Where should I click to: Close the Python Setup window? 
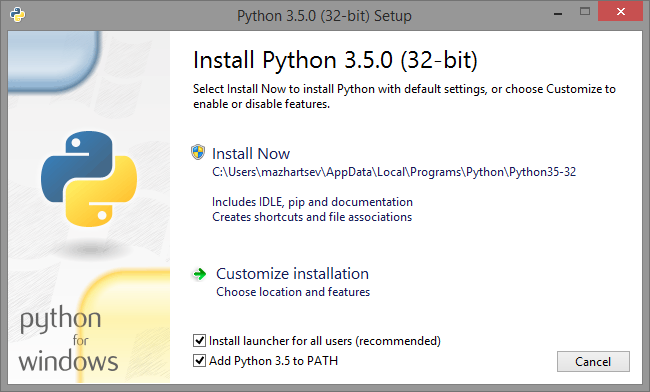click(620, 12)
